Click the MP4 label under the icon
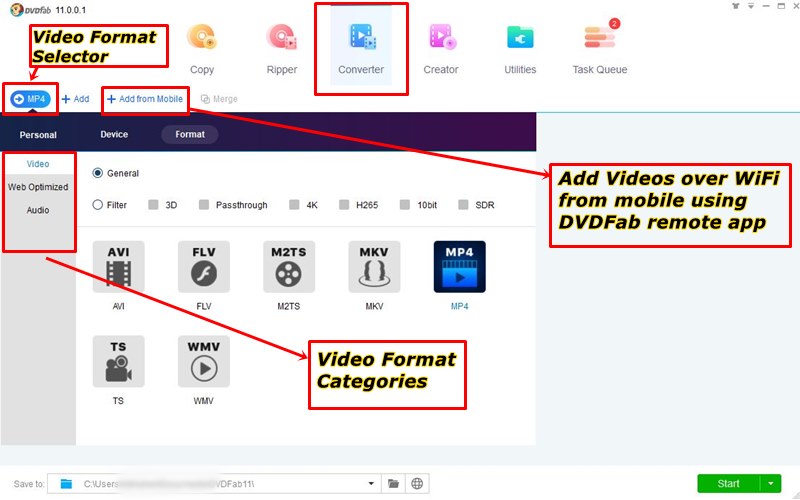The height and width of the screenshot is (500, 800). pyautogui.click(x=459, y=306)
